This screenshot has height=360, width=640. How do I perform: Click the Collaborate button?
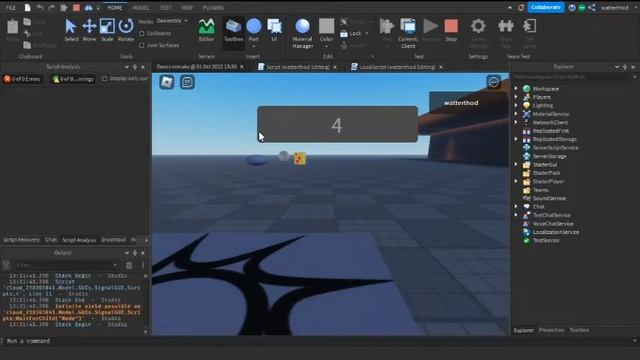click(x=546, y=7)
